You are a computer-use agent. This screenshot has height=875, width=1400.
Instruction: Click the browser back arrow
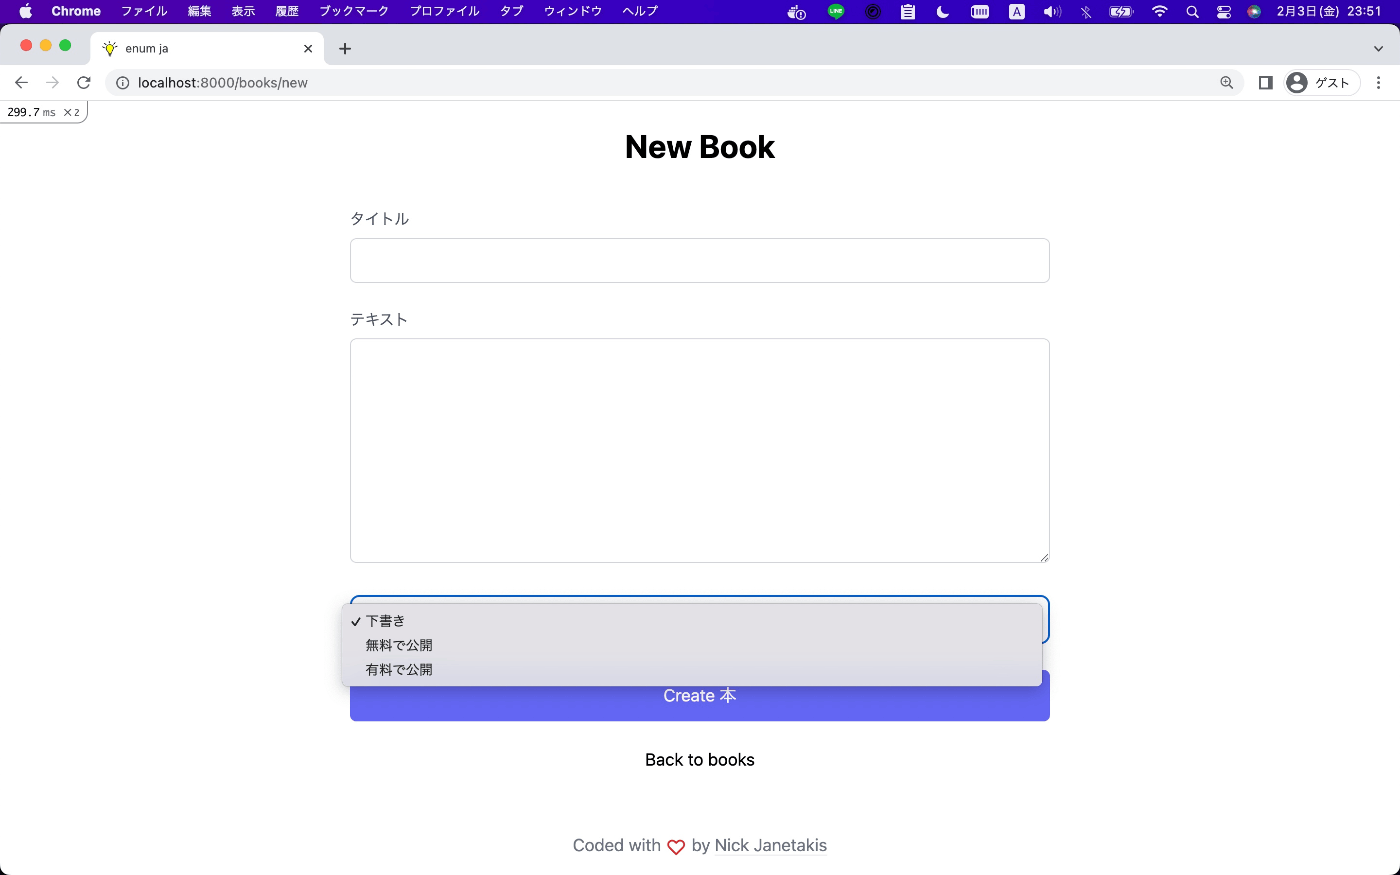[x=21, y=83]
